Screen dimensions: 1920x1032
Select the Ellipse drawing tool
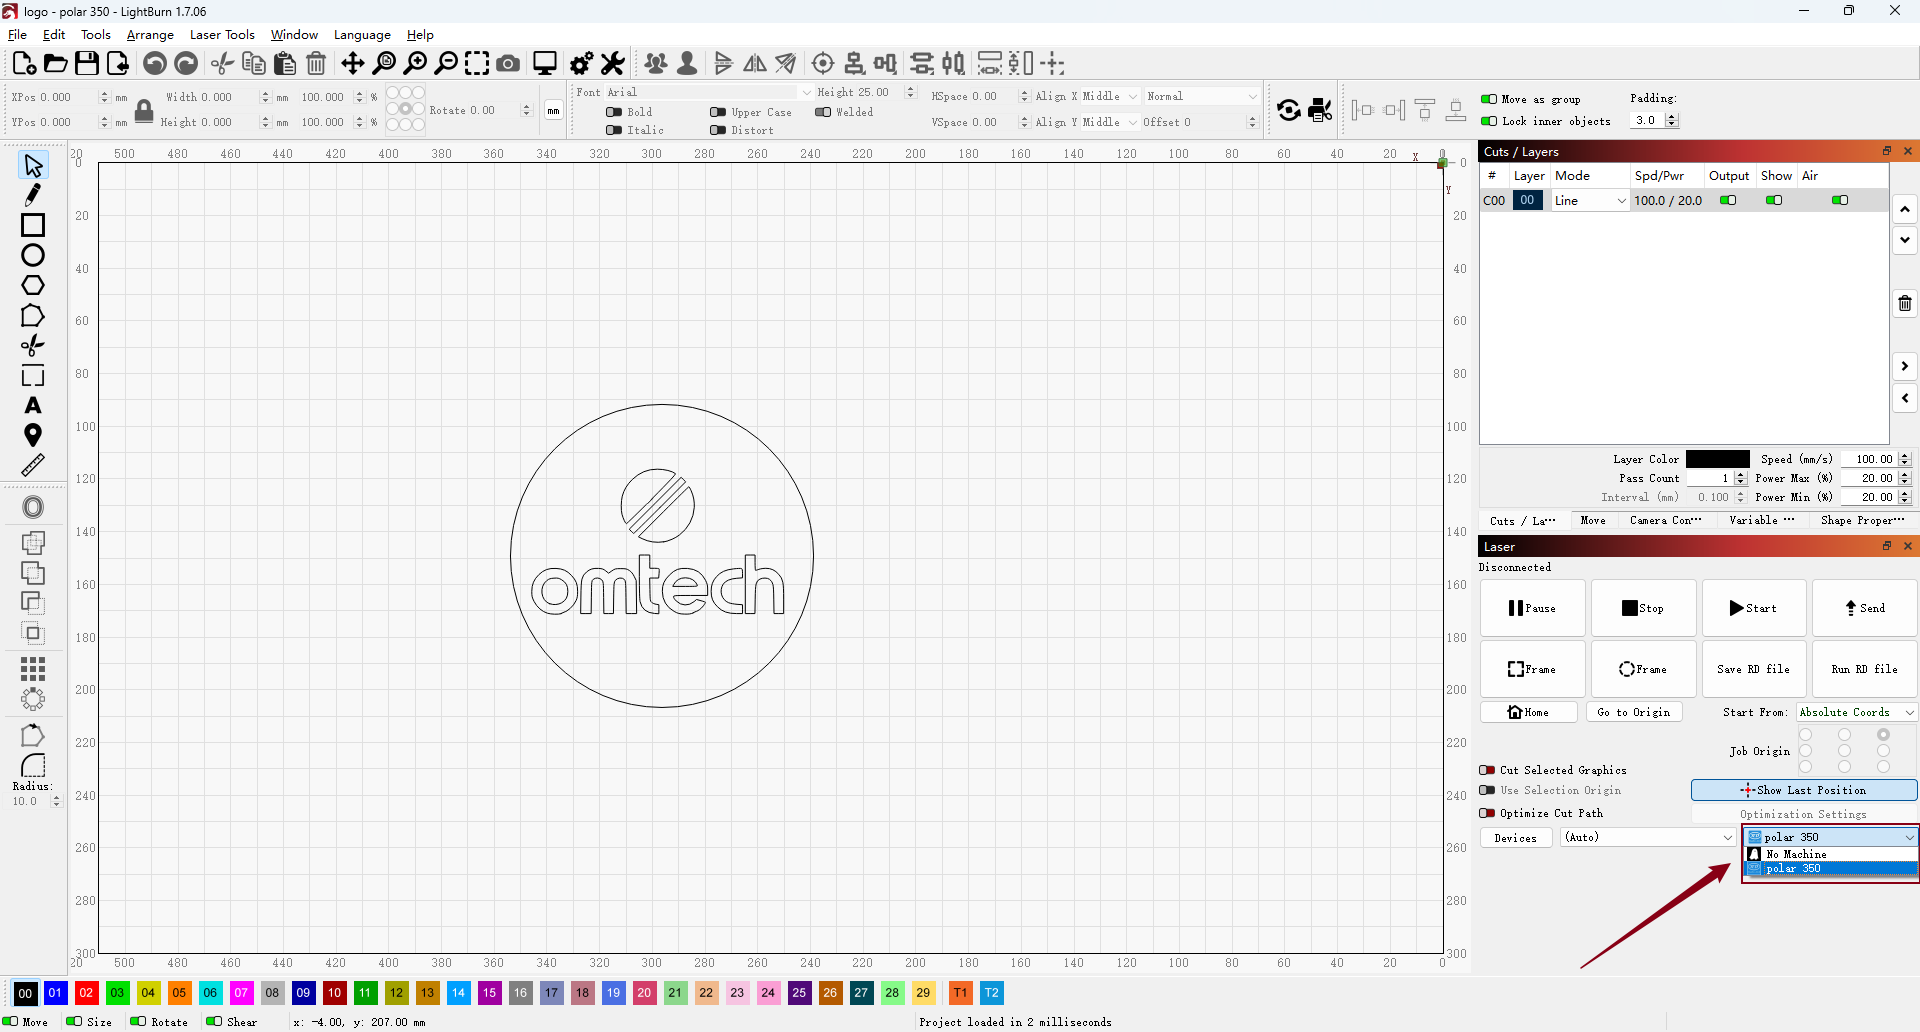[x=33, y=255]
